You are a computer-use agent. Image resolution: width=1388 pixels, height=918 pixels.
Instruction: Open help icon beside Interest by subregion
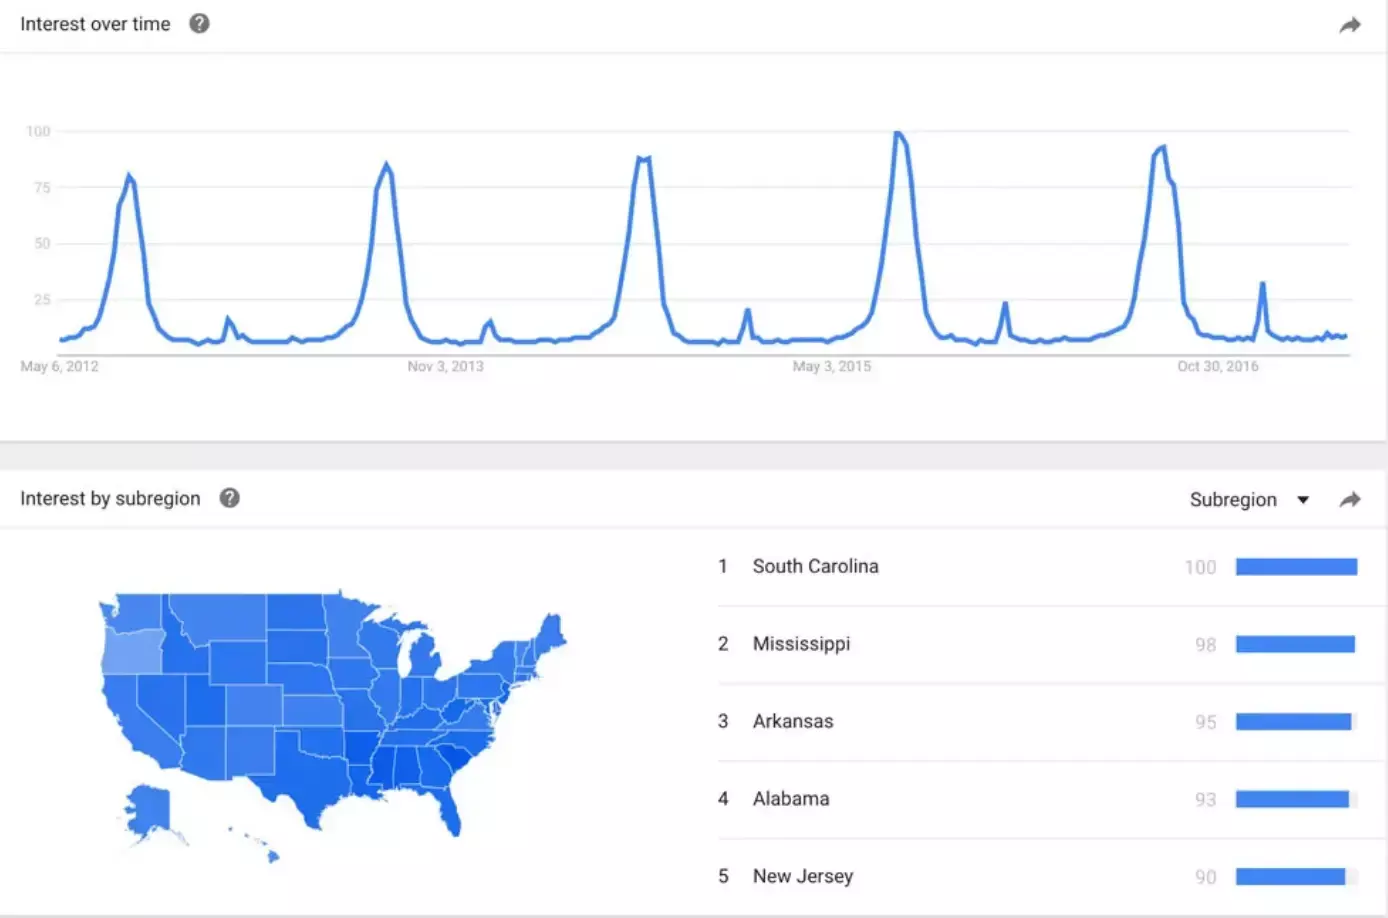point(229,498)
